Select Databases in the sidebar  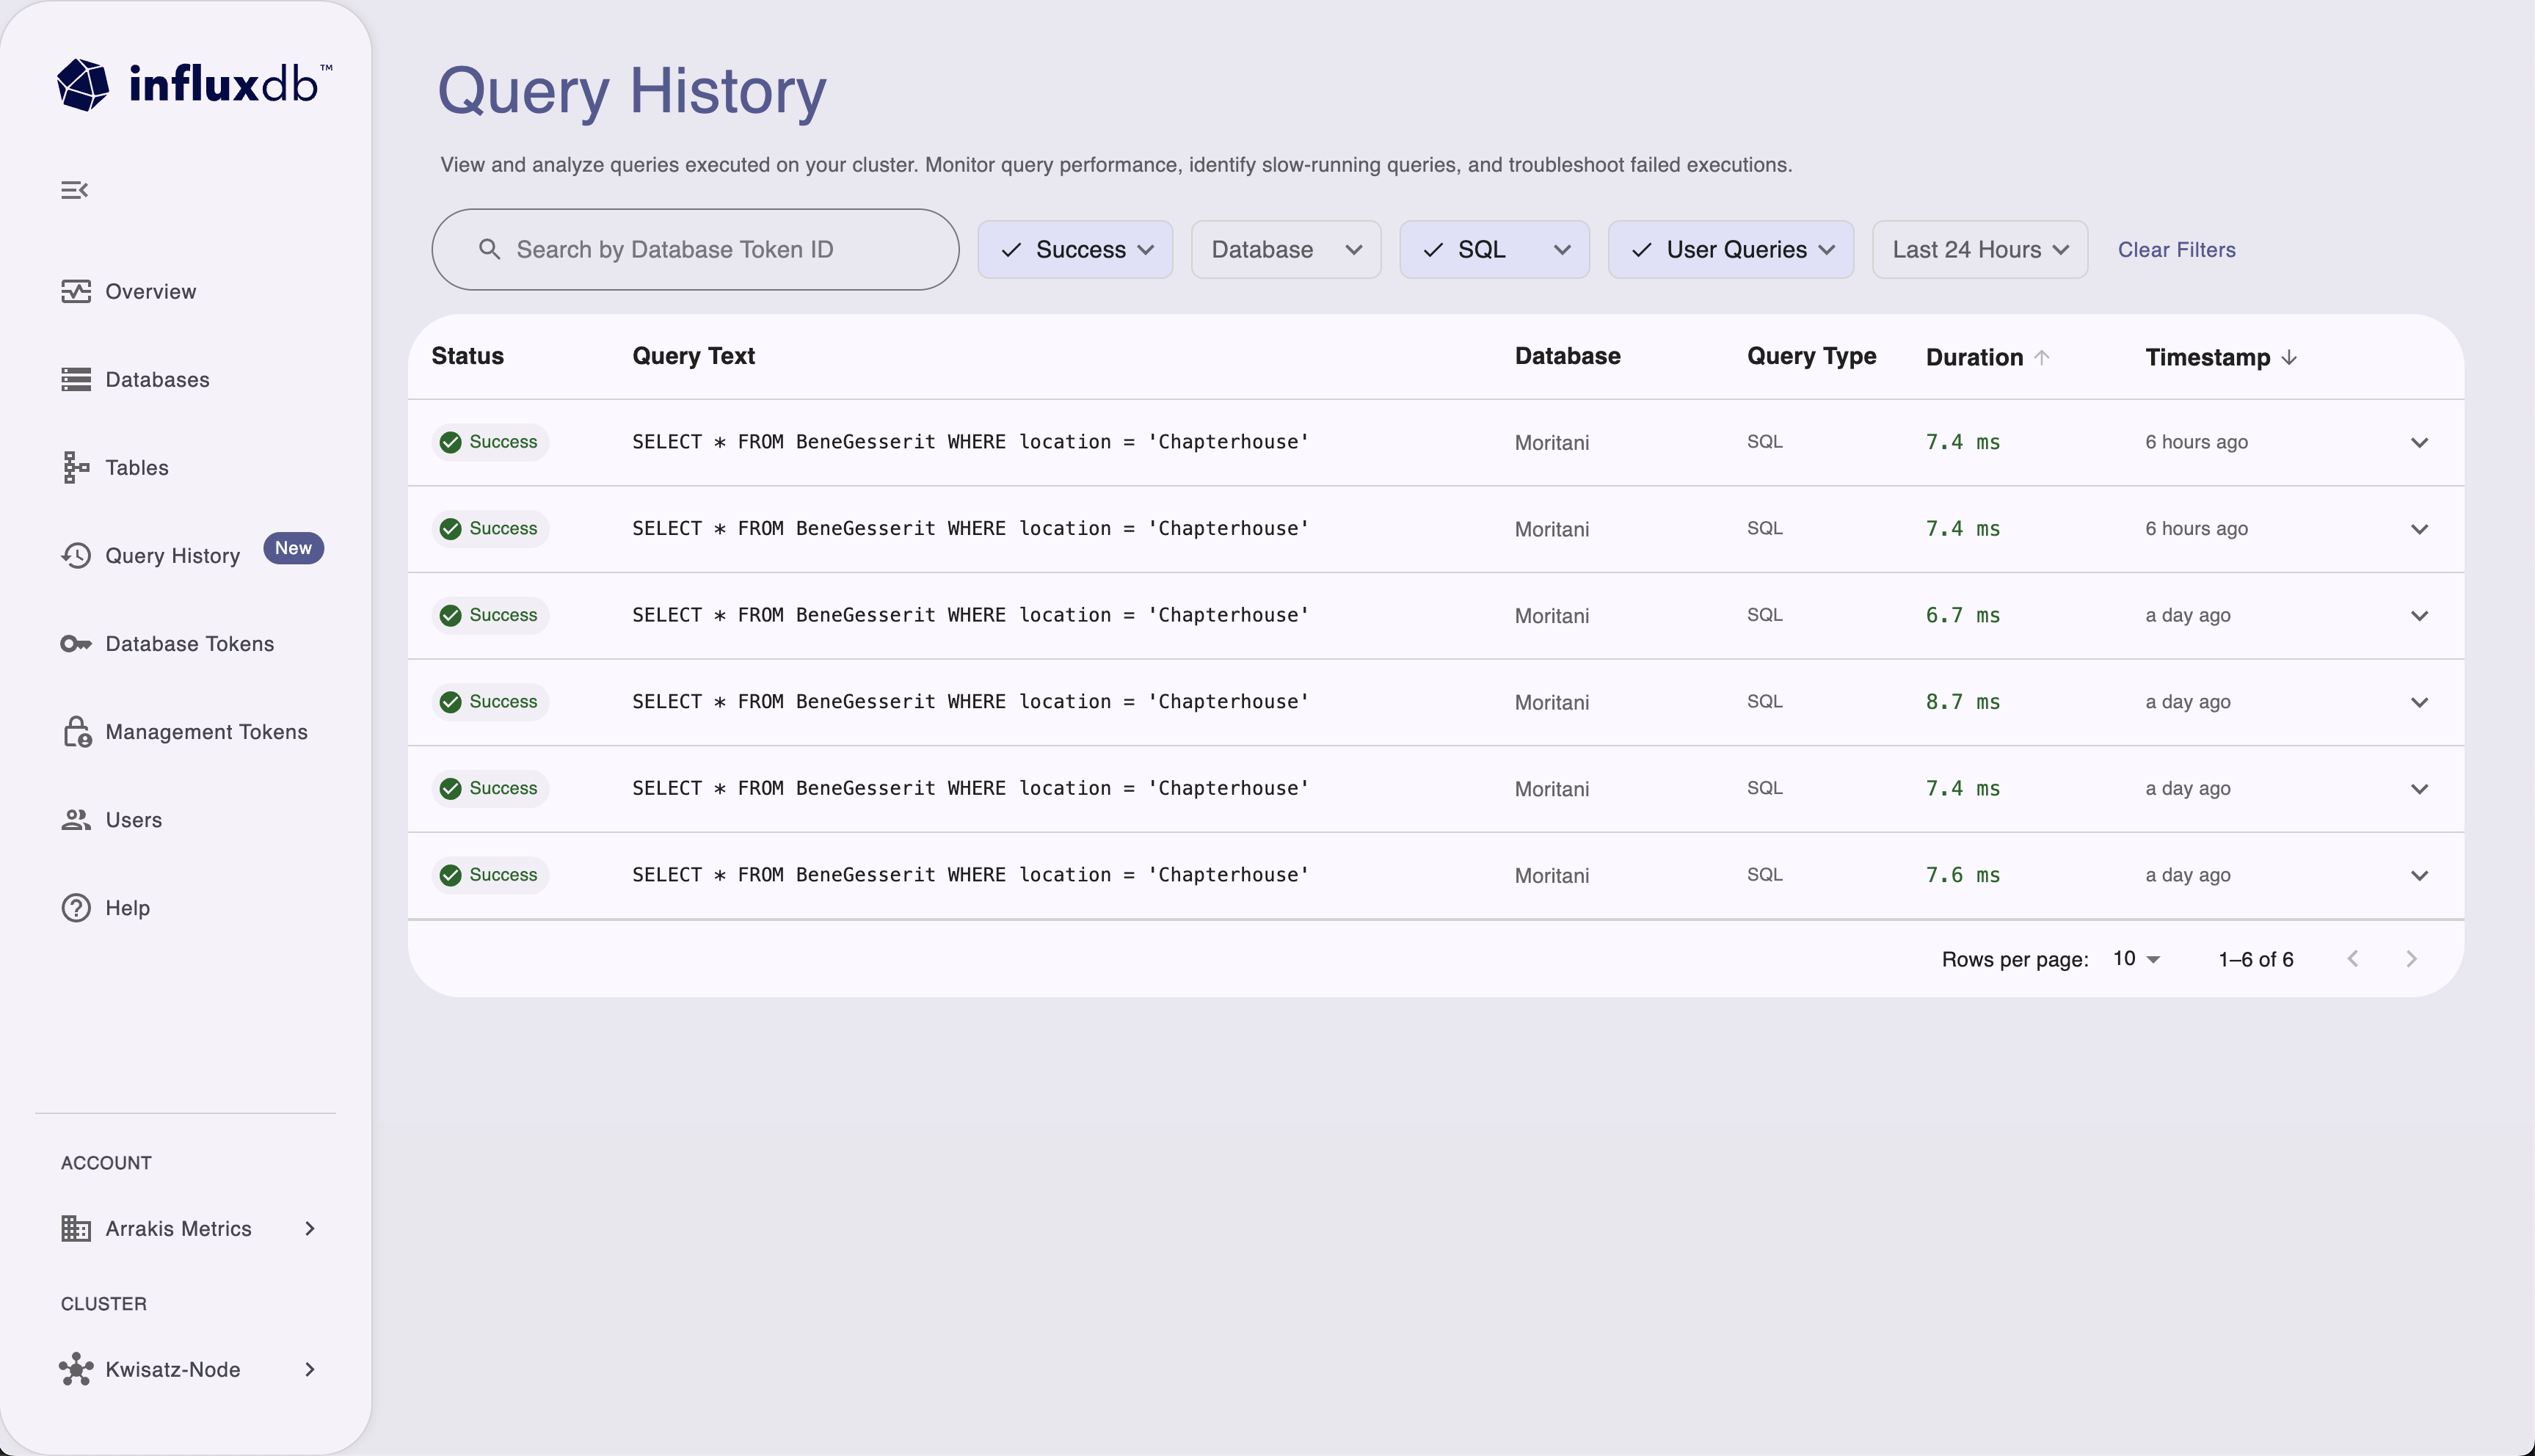(156, 379)
